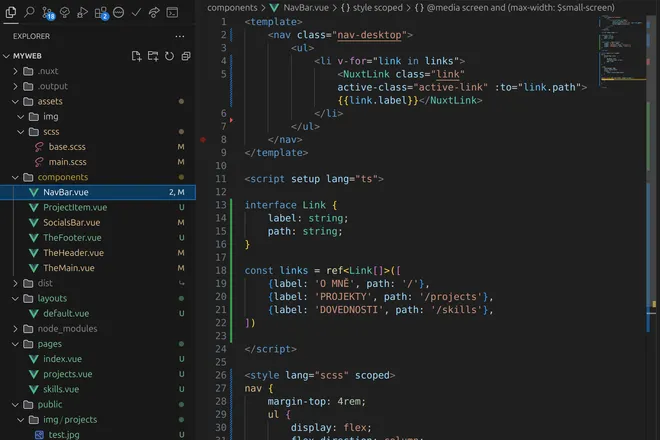Collapse the components folder
The image size is (660, 440).
tap(62, 177)
